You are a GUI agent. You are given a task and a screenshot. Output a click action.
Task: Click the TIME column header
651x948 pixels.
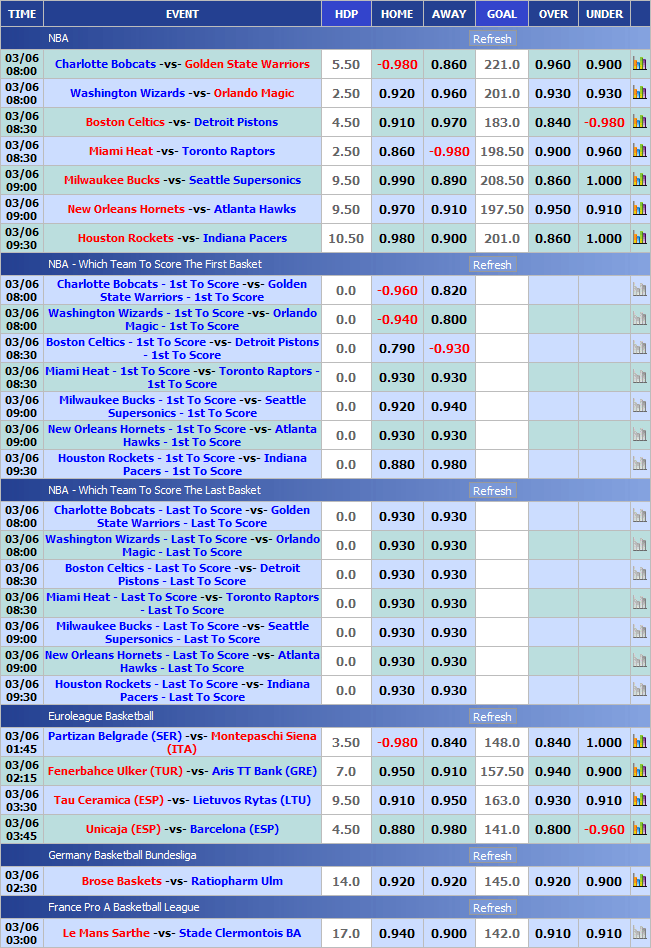coord(22,14)
